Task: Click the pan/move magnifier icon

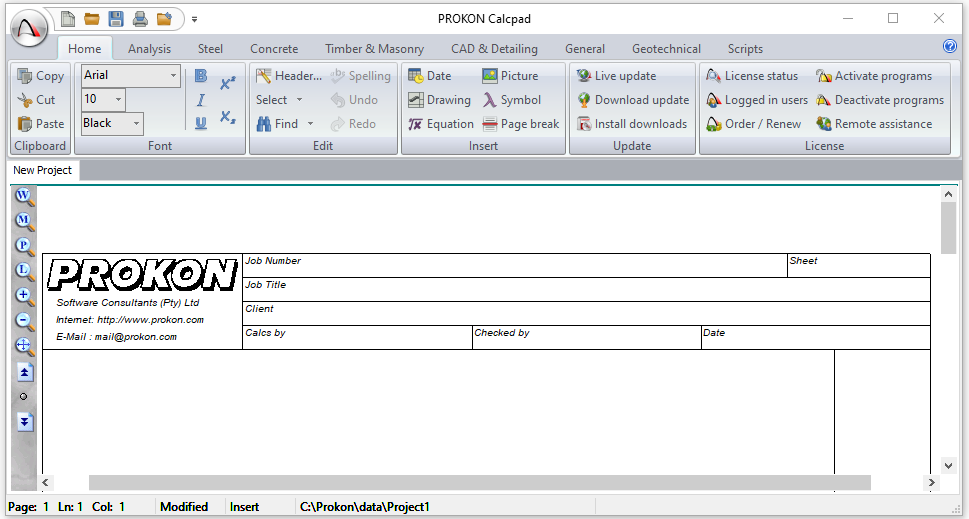Action: (x=24, y=345)
